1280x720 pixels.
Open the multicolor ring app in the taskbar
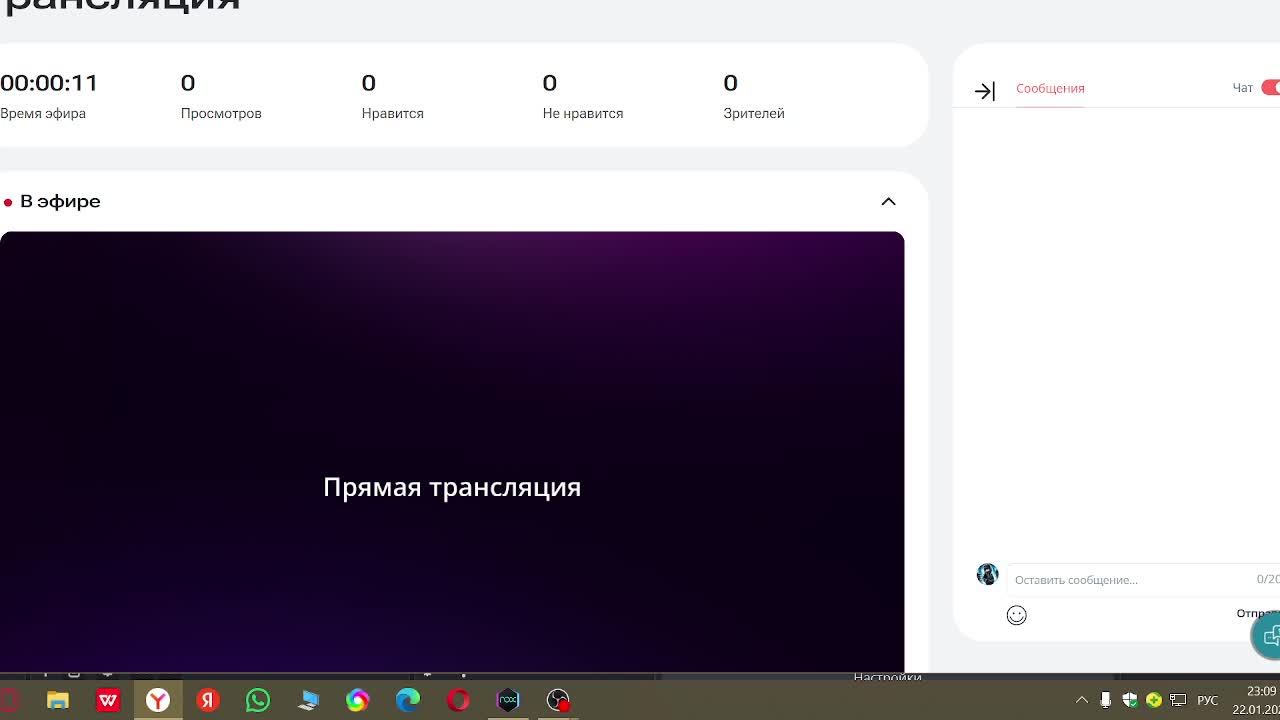[358, 700]
